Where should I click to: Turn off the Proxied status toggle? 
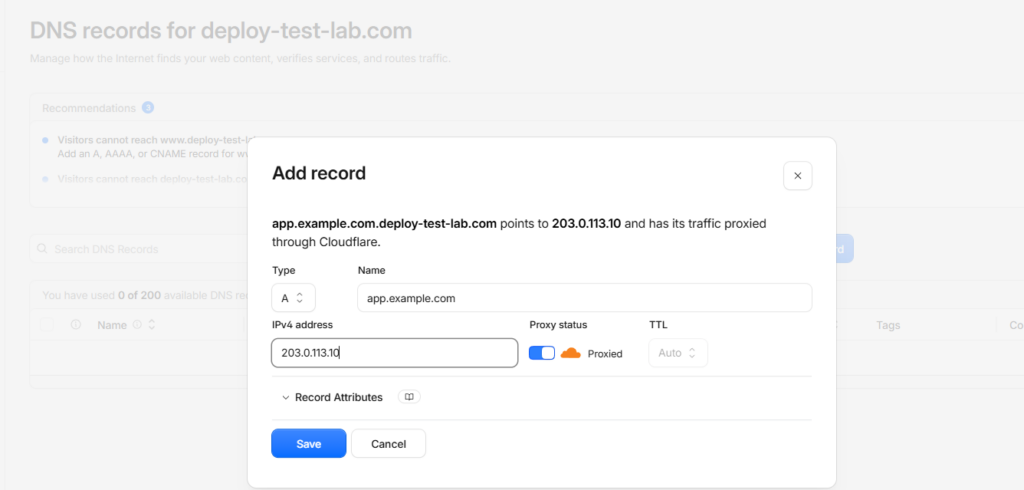tap(541, 353)
